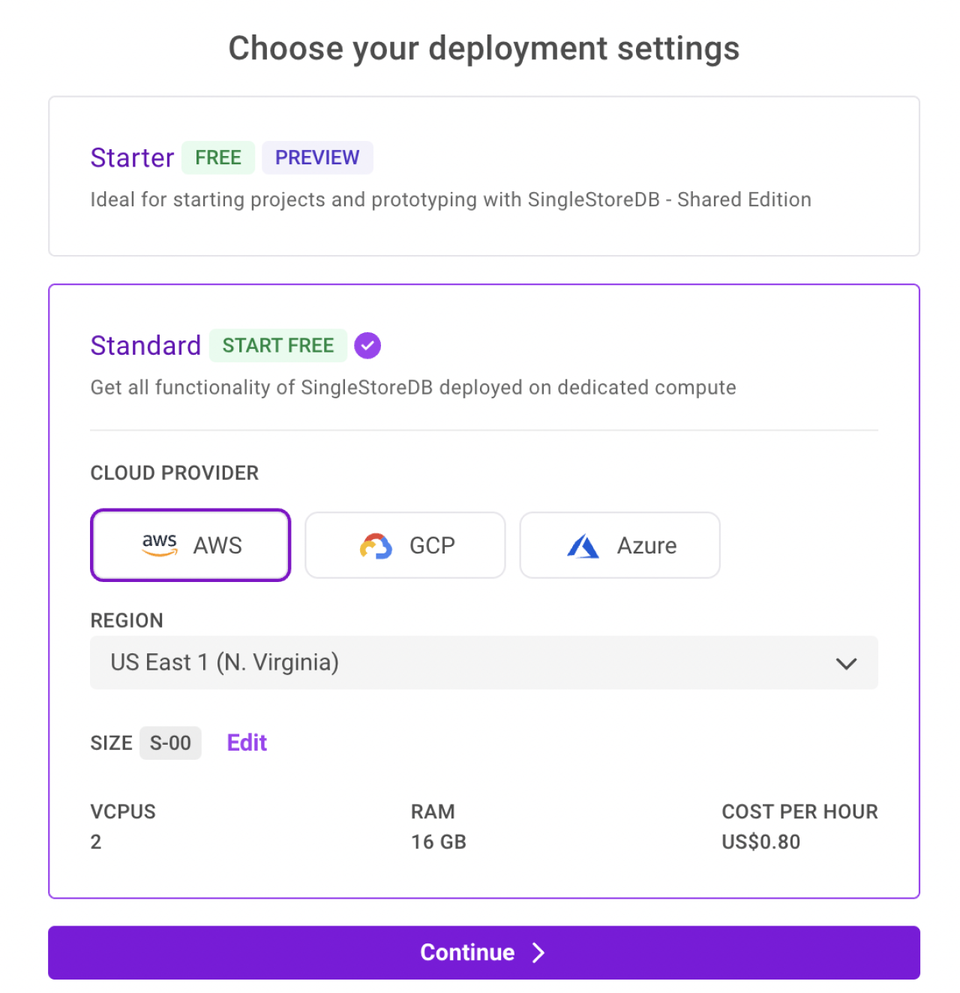This screenshot has width=960, height=993.
Task: Click the START FREE badge
Action: click(278, 345)
